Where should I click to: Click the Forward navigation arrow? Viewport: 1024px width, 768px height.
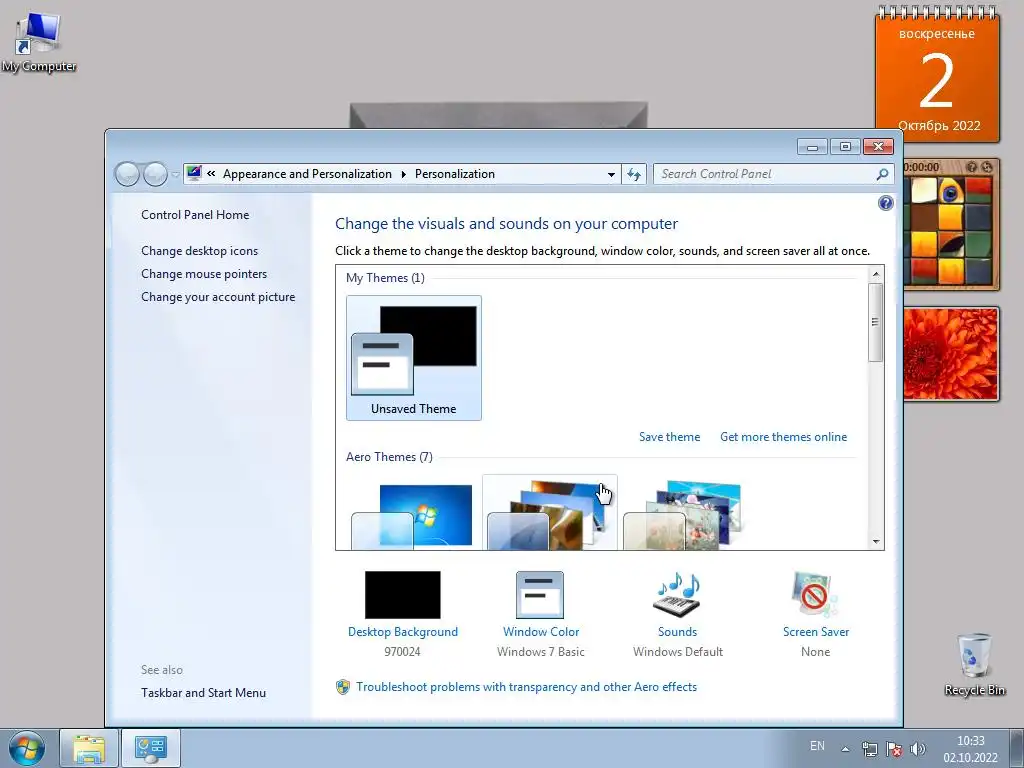(x=155, y=174)
